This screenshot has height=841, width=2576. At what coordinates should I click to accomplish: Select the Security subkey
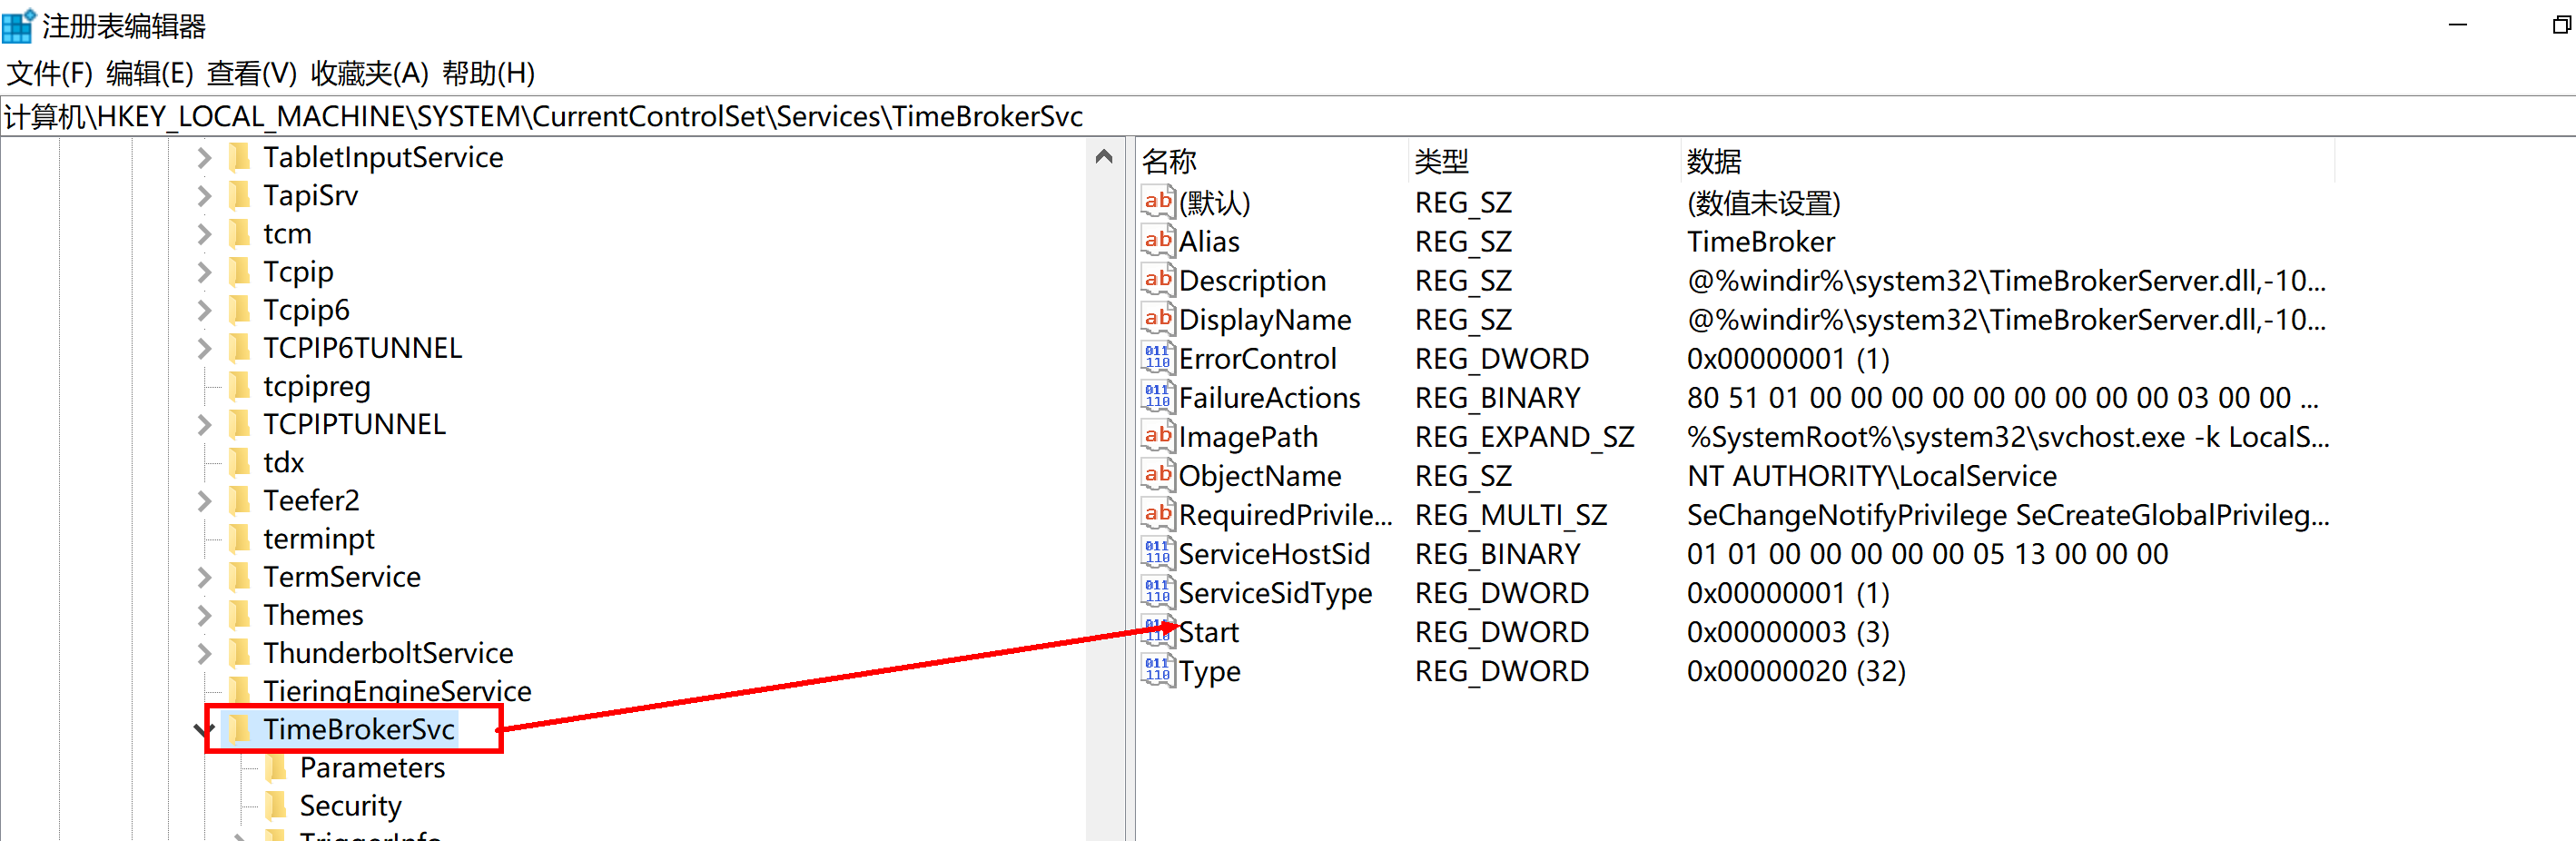[x=350, y=806]
